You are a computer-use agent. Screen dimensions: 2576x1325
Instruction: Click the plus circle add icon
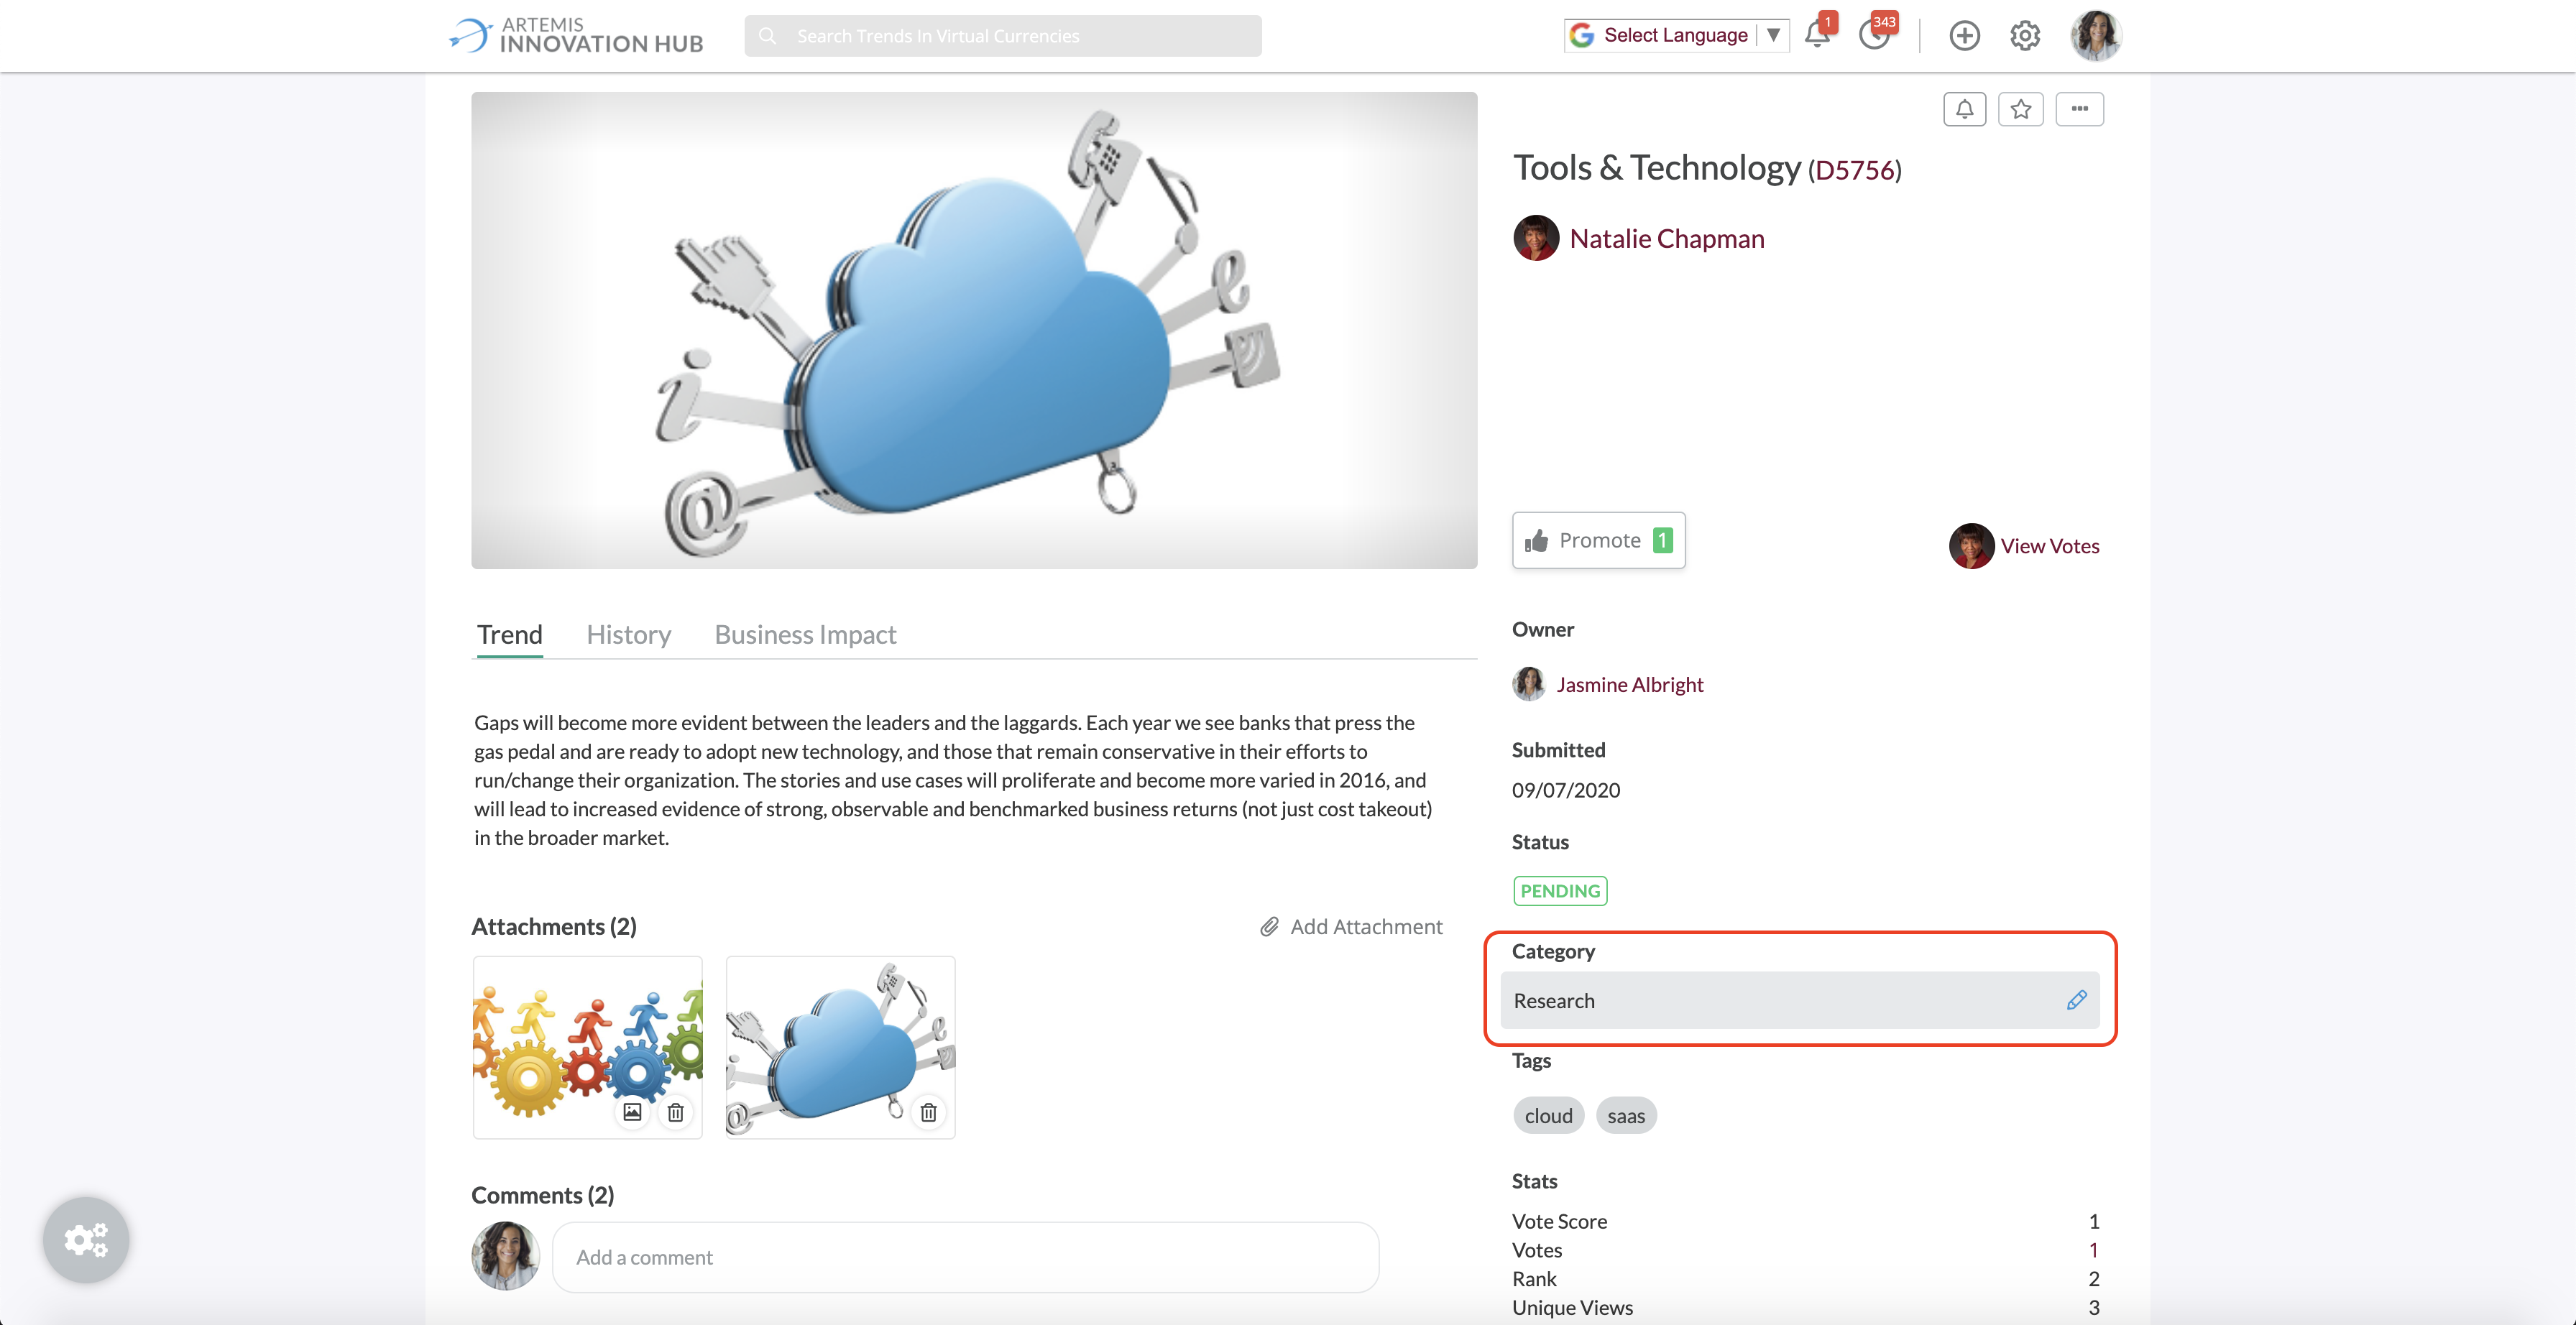[1965, 36]
